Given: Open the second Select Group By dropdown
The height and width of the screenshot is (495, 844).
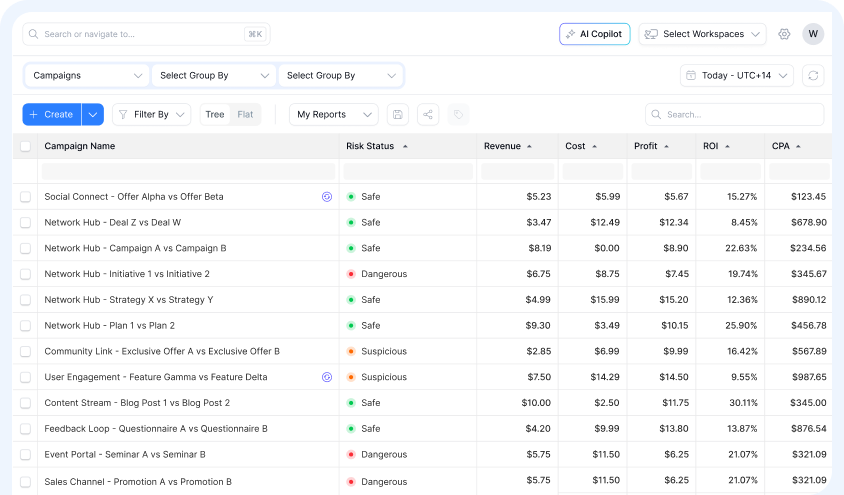Looking at the screenshot, I should pos(340,75).
